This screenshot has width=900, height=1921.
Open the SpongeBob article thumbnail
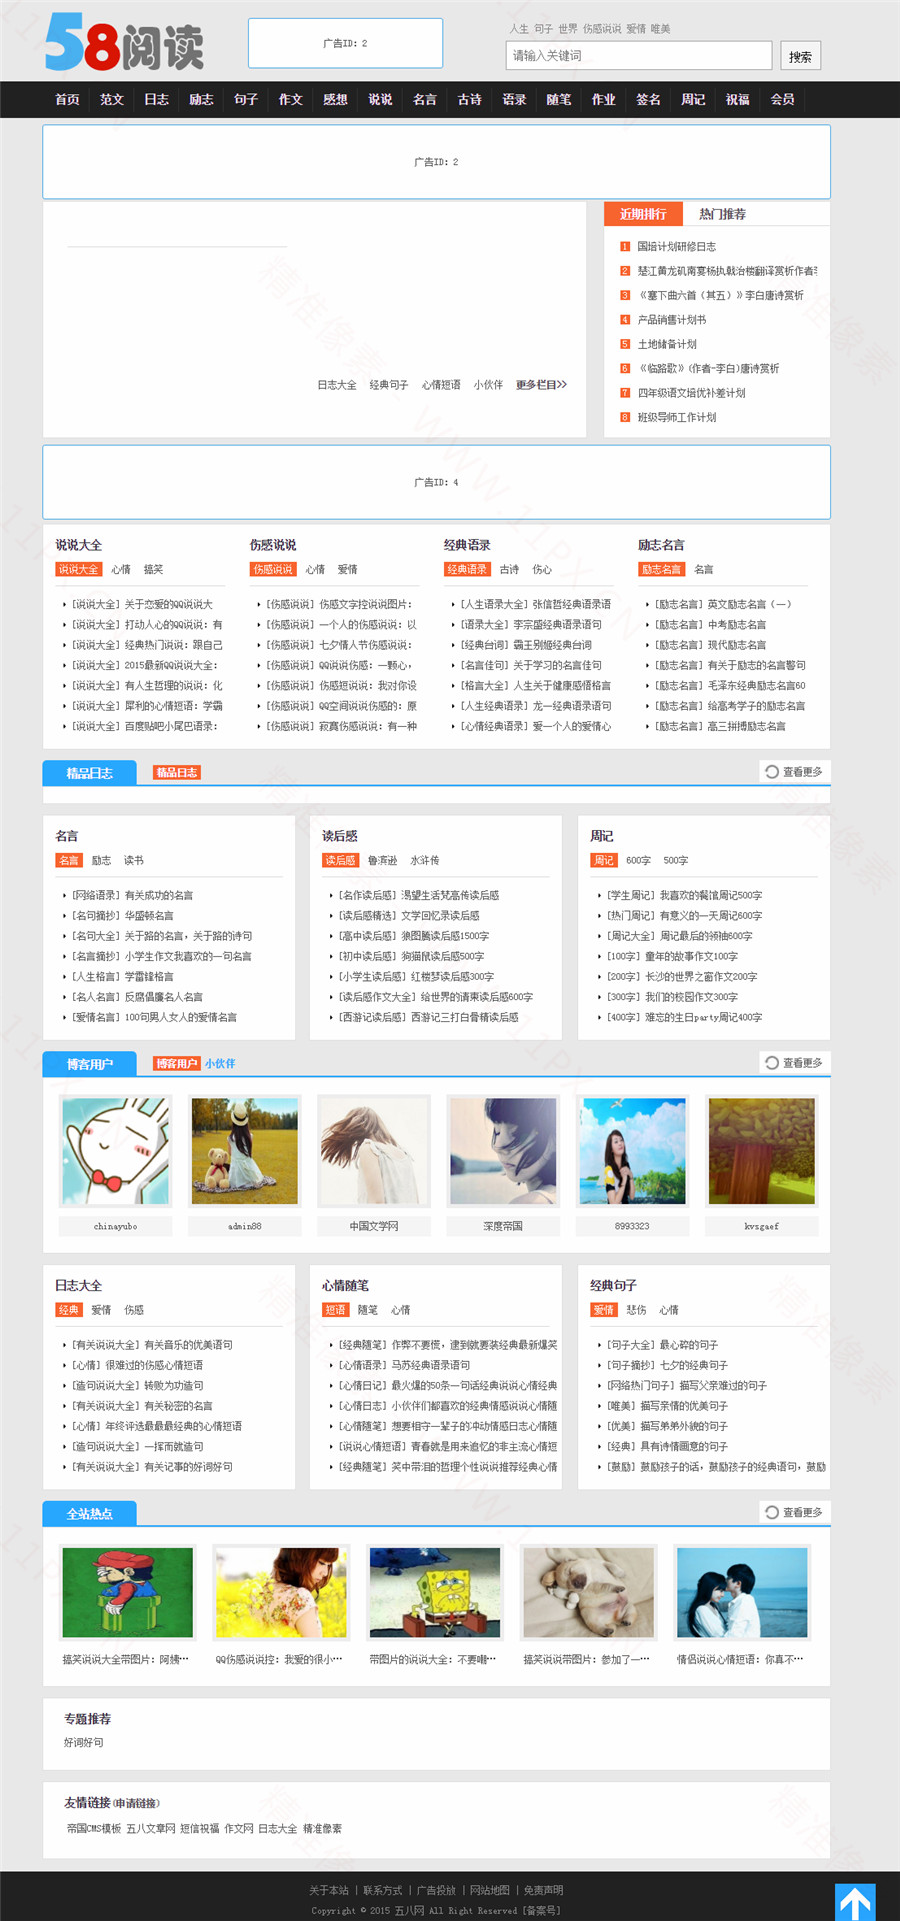435,1593
